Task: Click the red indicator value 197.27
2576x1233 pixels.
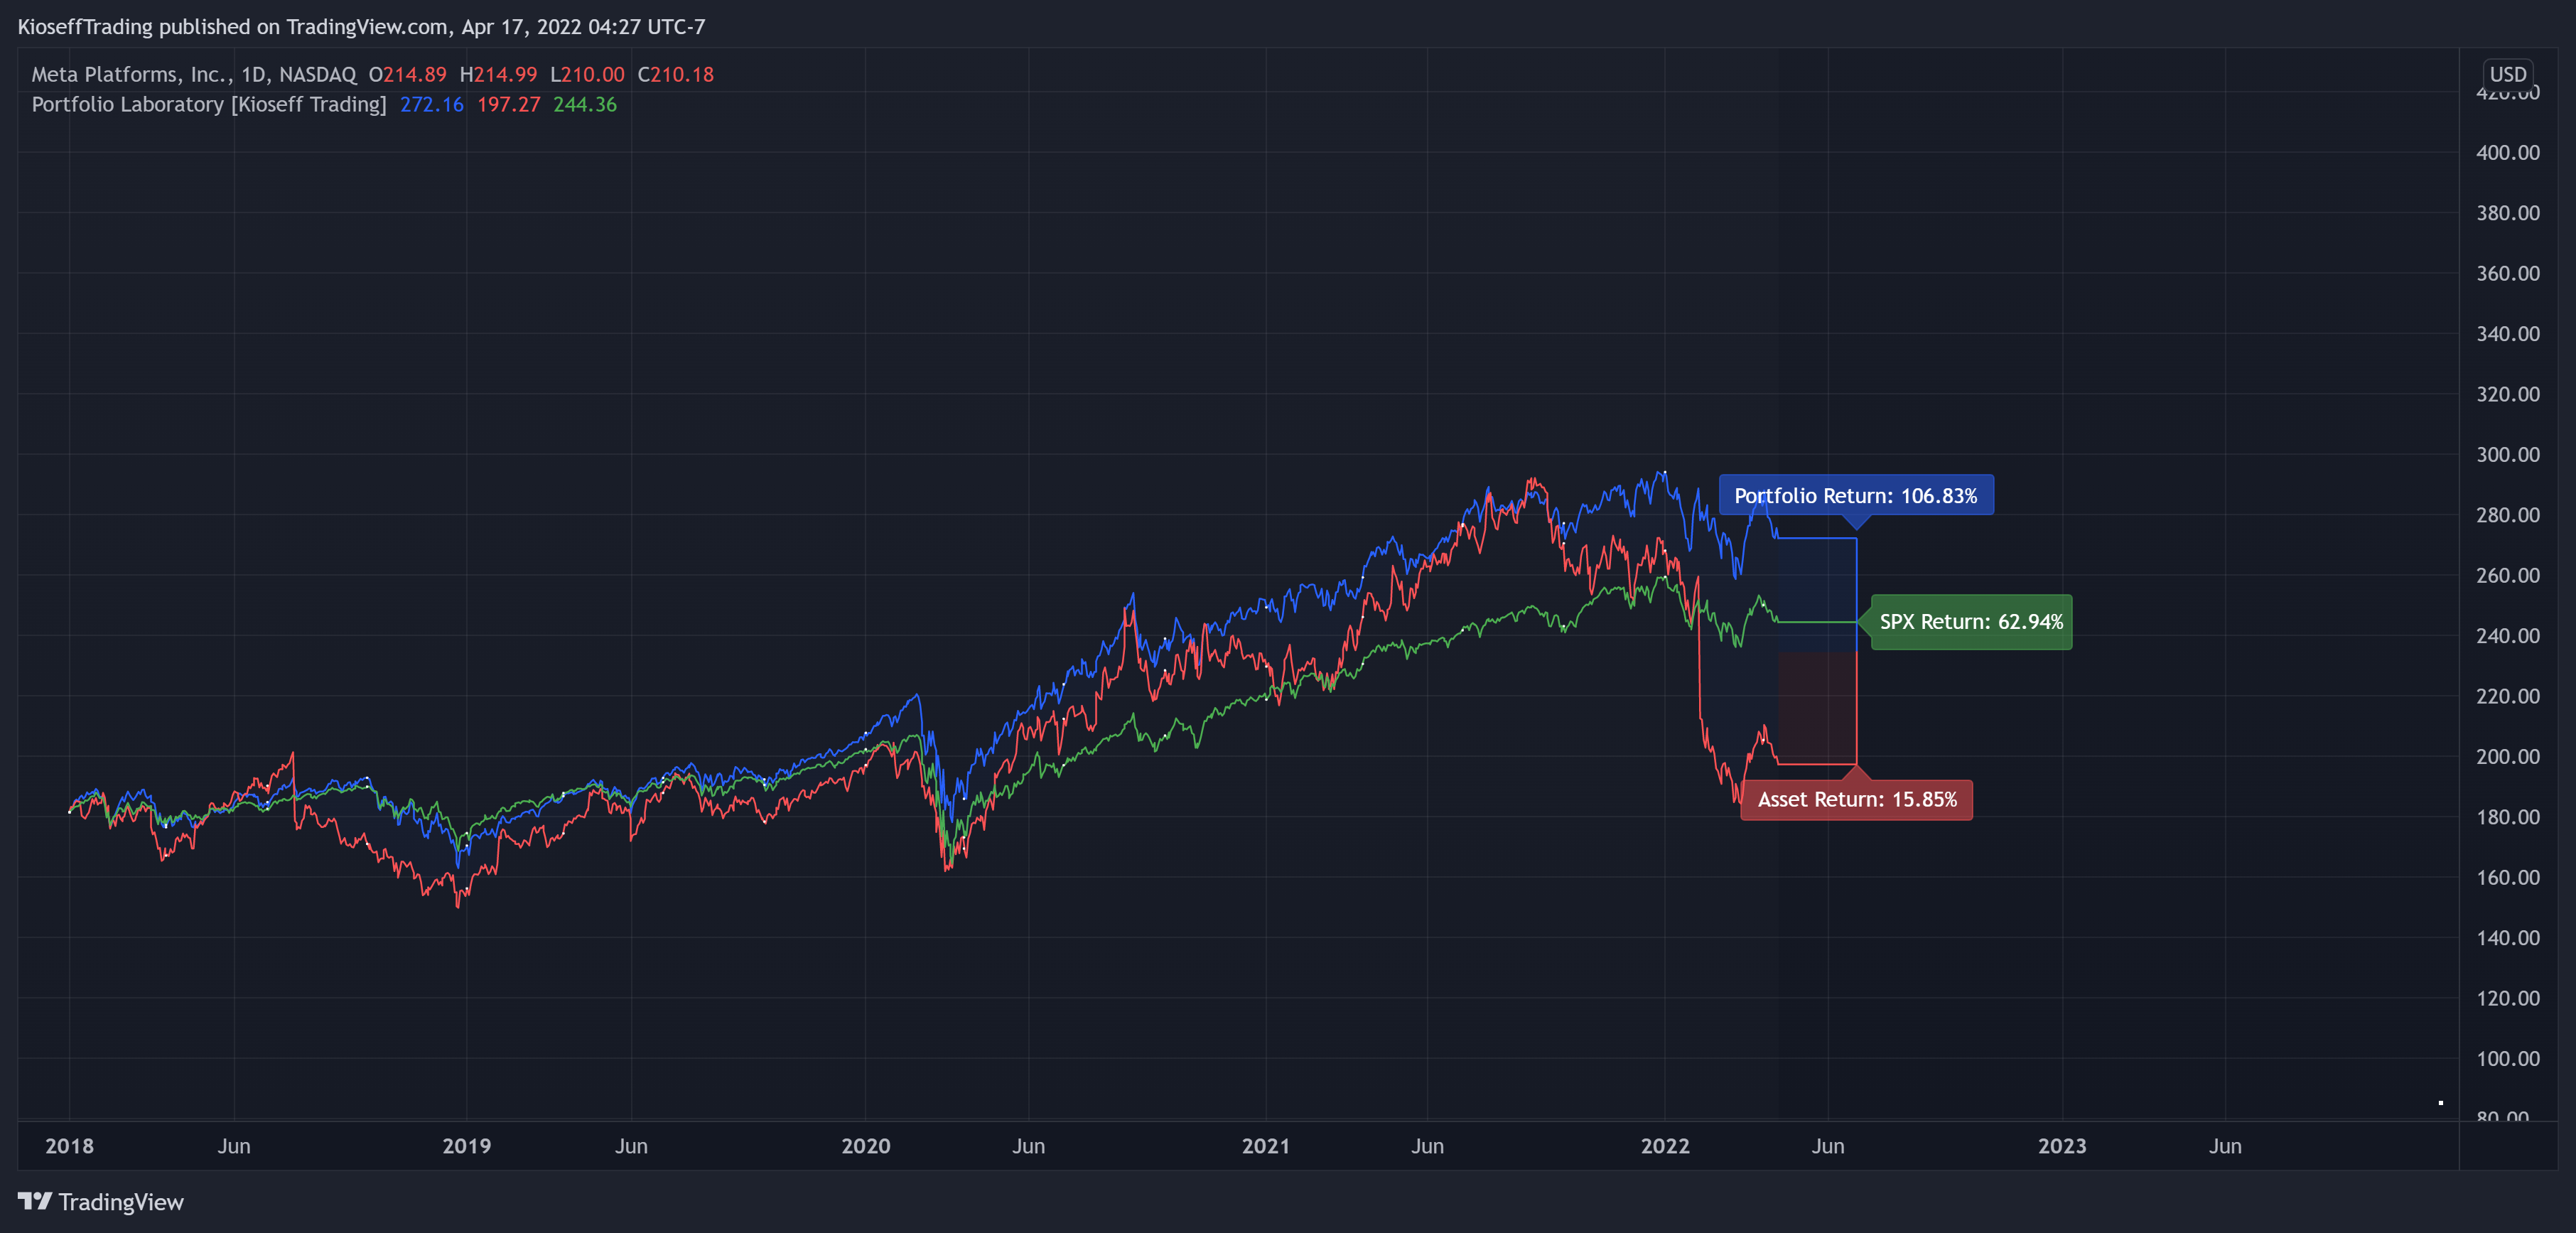Action: tap(508, 105)
